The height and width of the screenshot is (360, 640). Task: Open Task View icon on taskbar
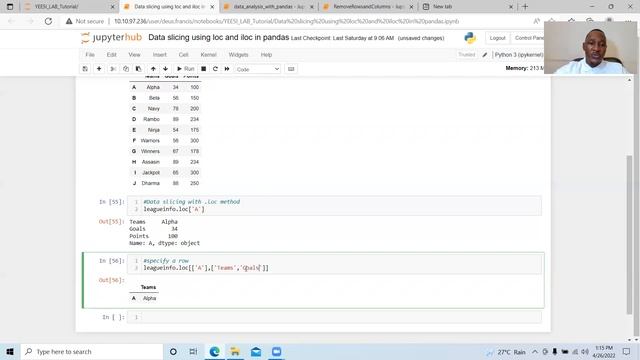pos(193,351)
